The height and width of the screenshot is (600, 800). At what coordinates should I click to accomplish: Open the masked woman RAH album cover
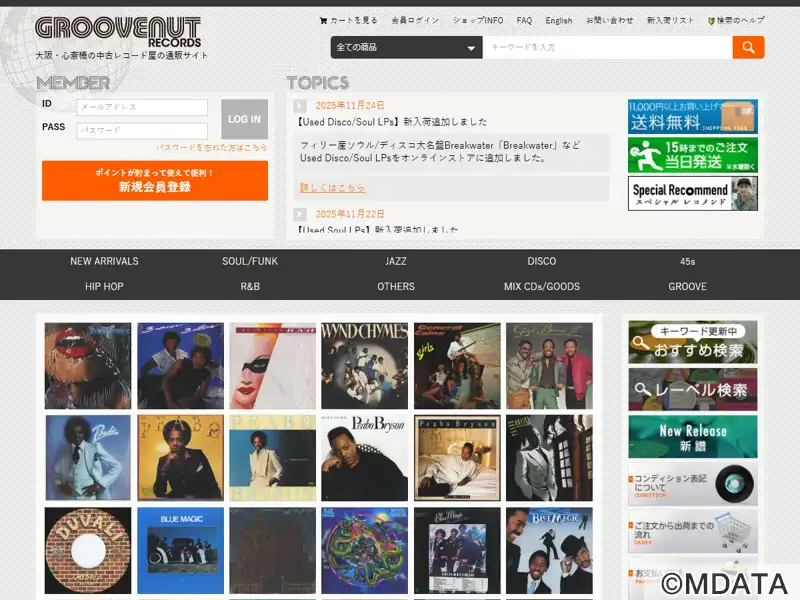point(272,366)
